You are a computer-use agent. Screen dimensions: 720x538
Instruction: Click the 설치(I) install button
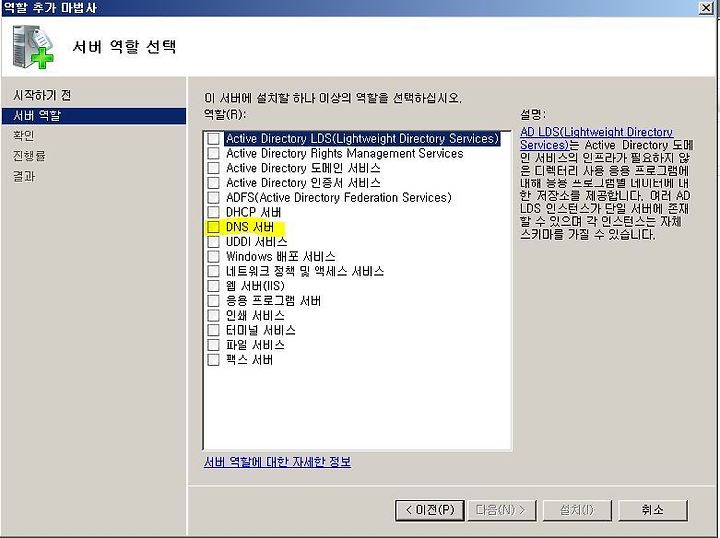pyautogui.click(x=577, y=510)
